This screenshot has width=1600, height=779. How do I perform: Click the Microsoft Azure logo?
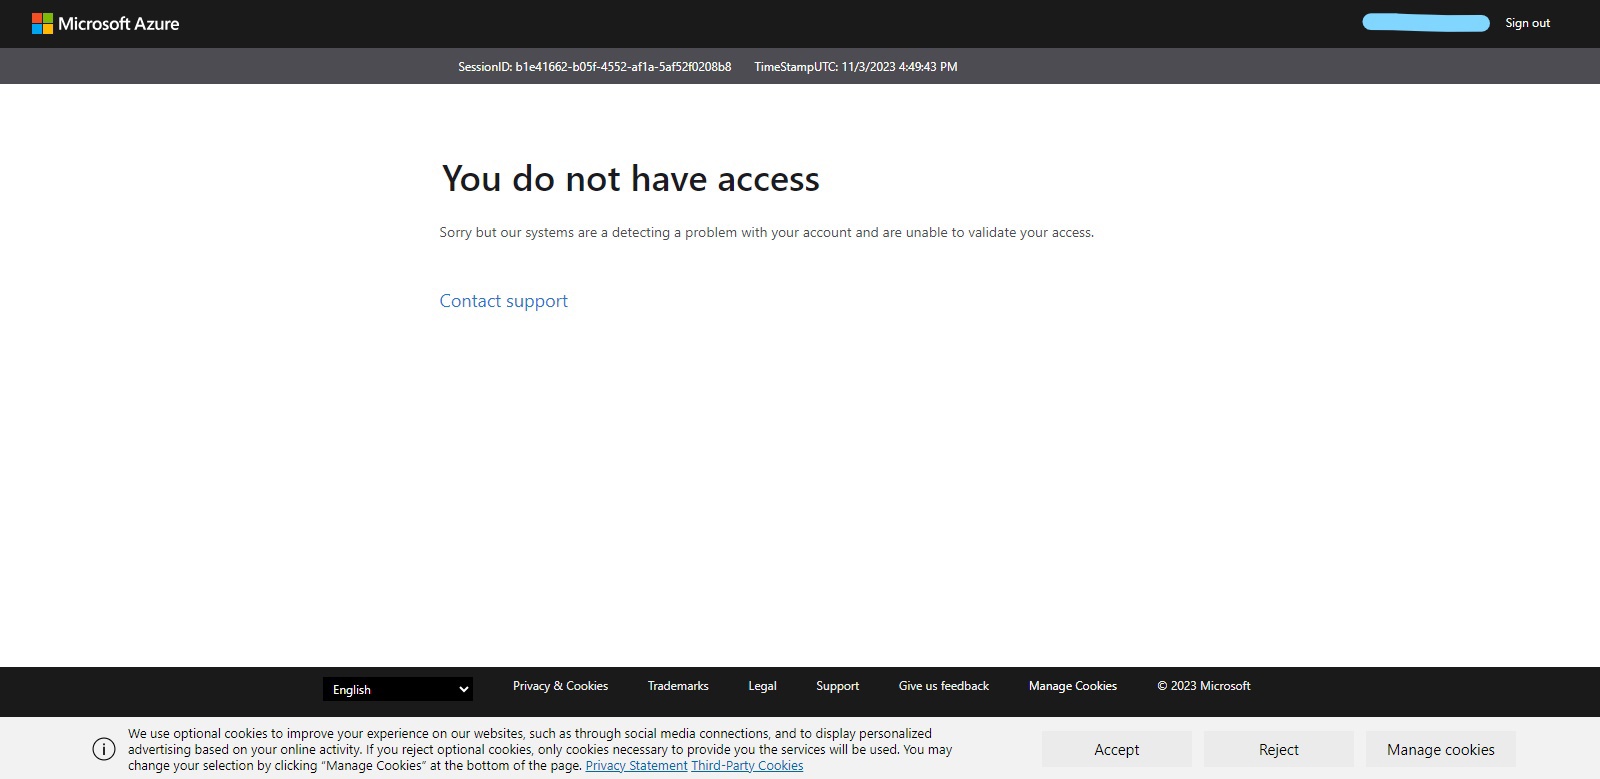[x=105, y=23]
